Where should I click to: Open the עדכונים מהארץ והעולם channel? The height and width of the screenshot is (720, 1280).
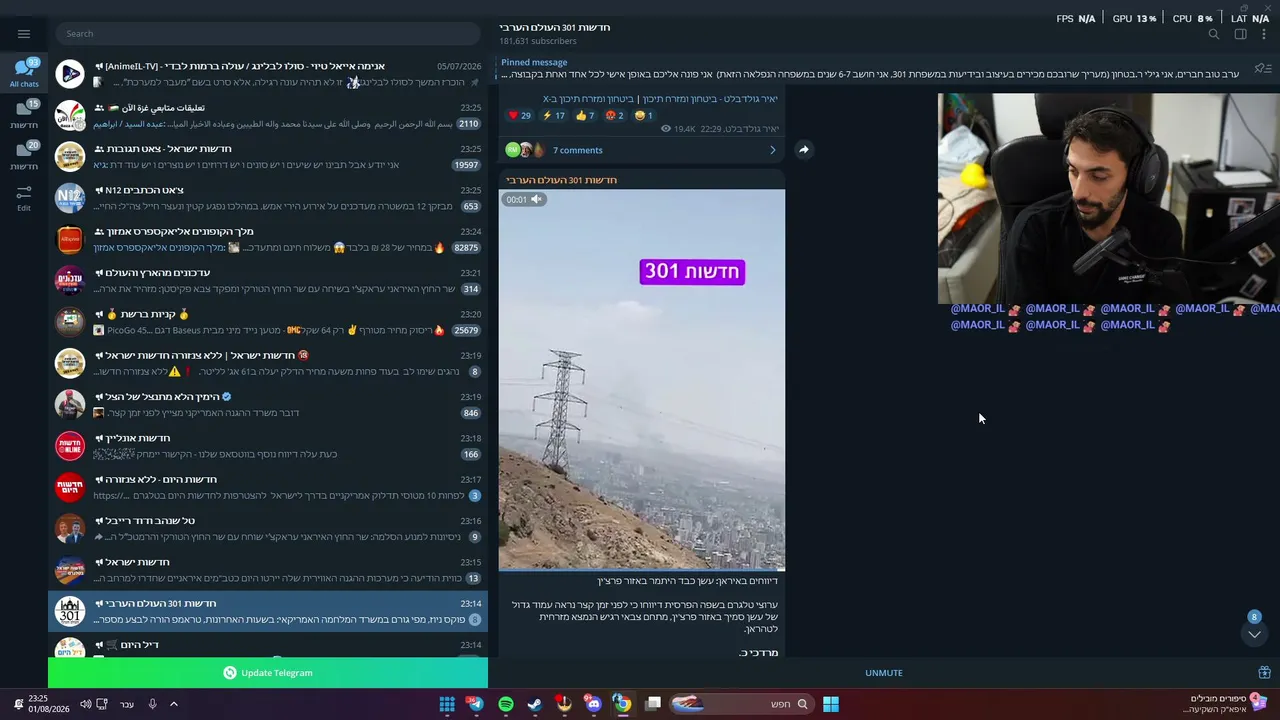tap(268, 280)
